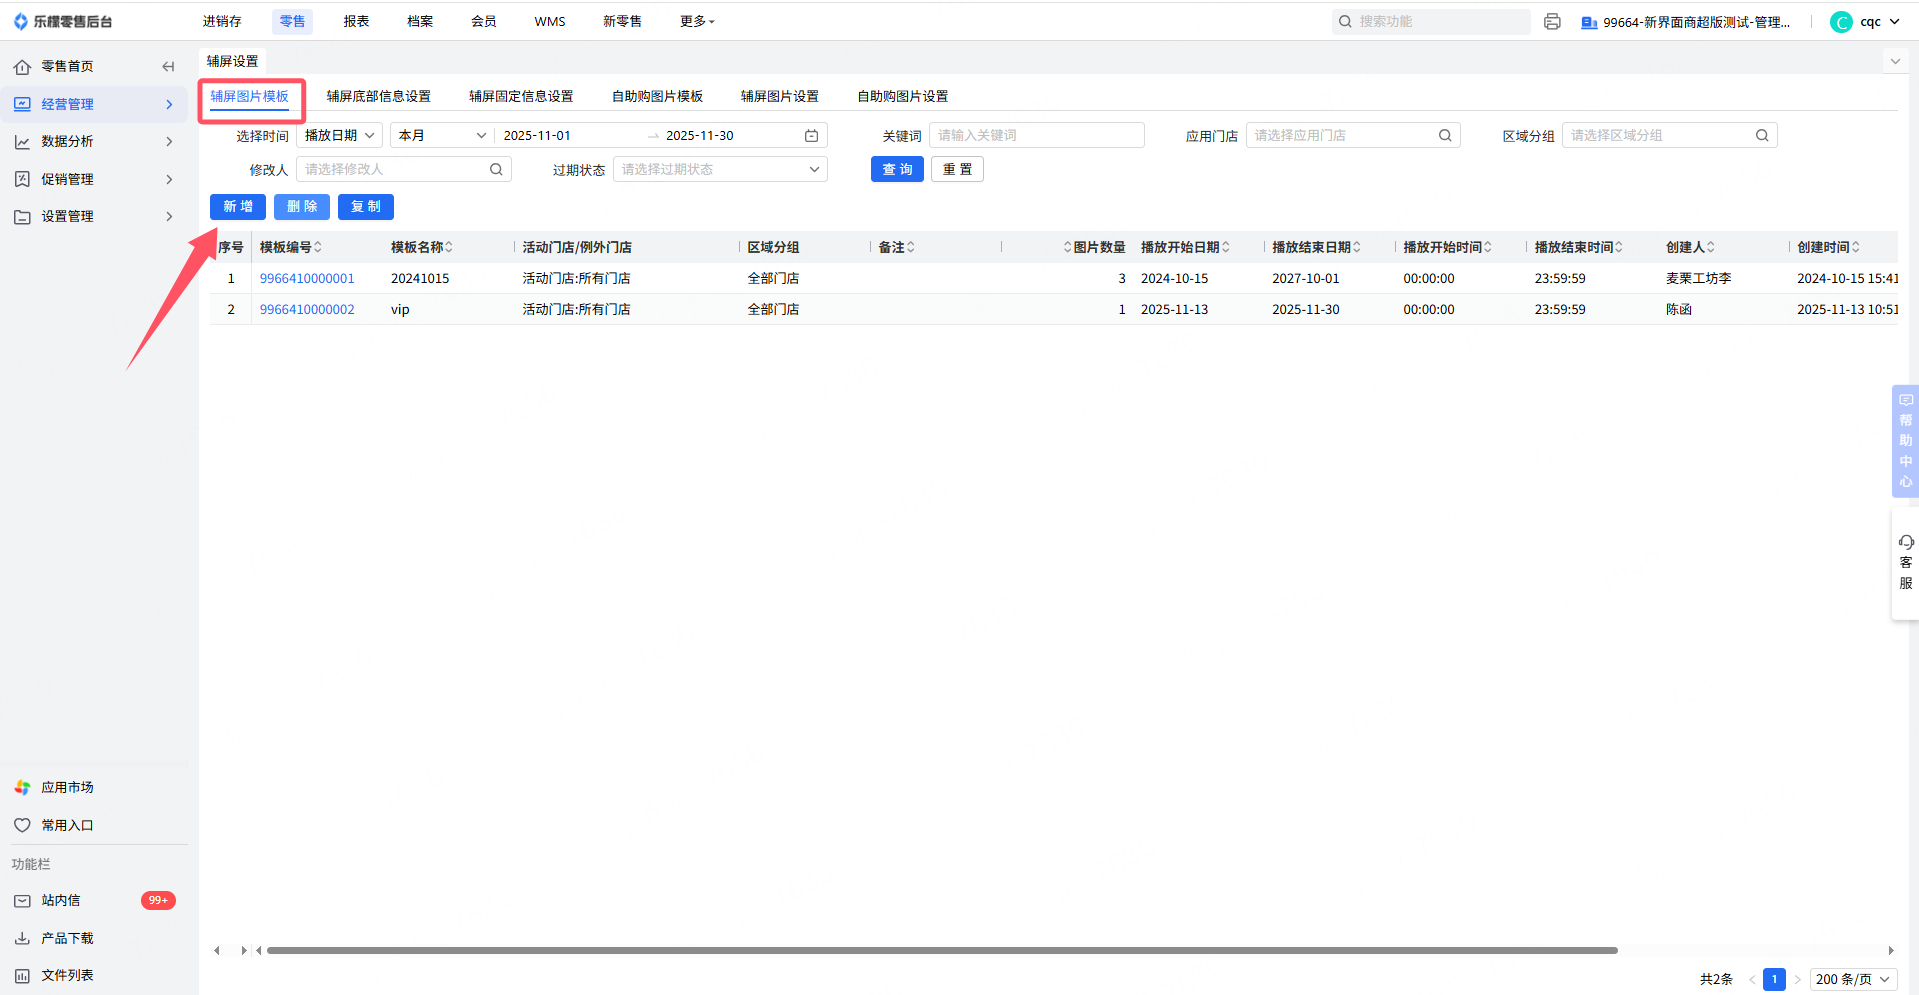Click the cqc user avatar
1919x995 pixels.
pyautogui.click(x=1841, y=21)
